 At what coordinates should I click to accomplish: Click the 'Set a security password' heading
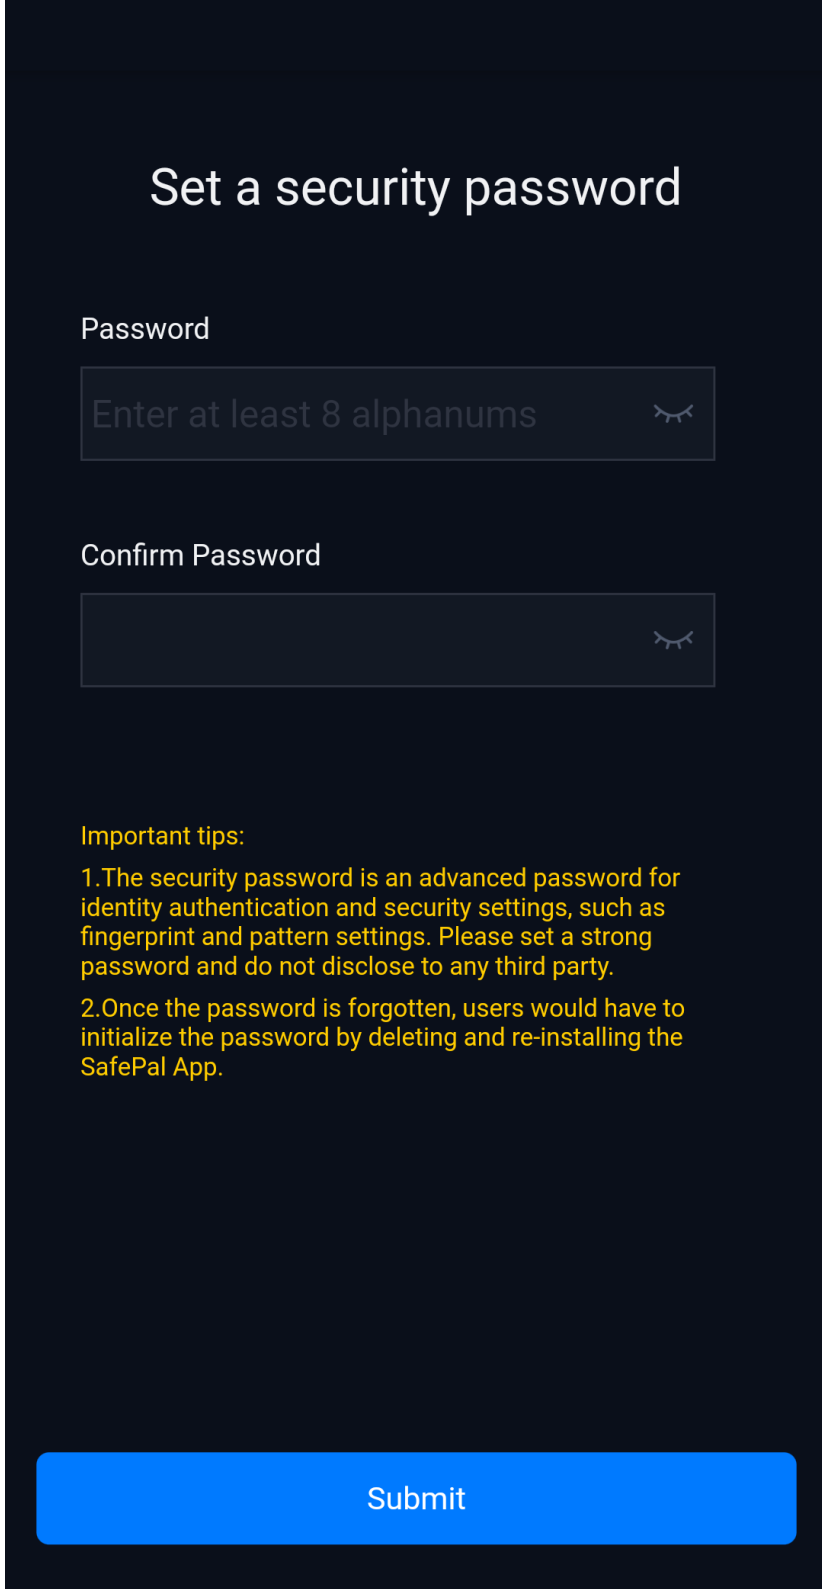pyautogui.click(x=416, y=187)
